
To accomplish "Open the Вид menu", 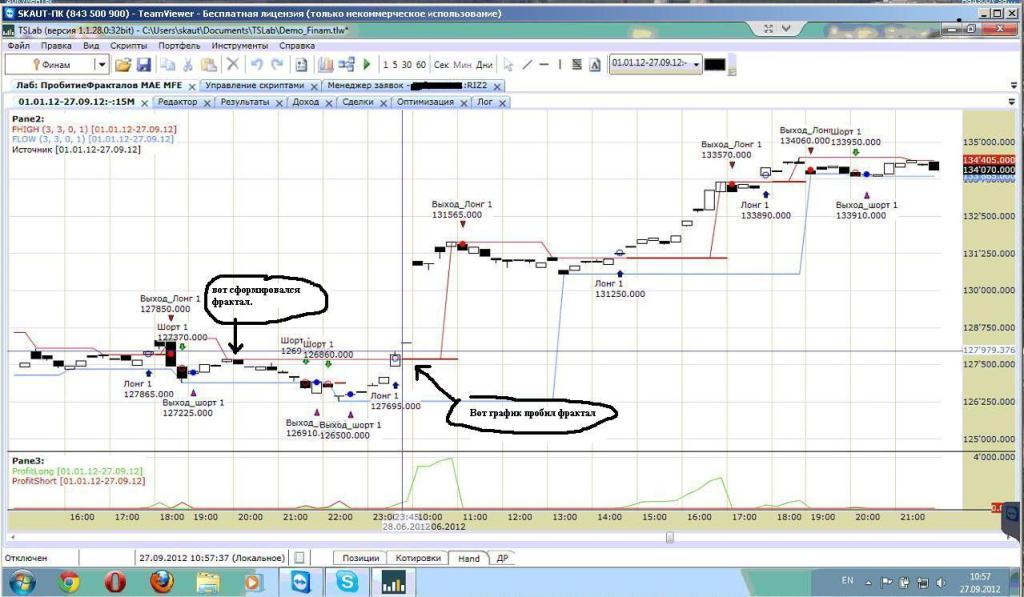I will pos(91,46).
